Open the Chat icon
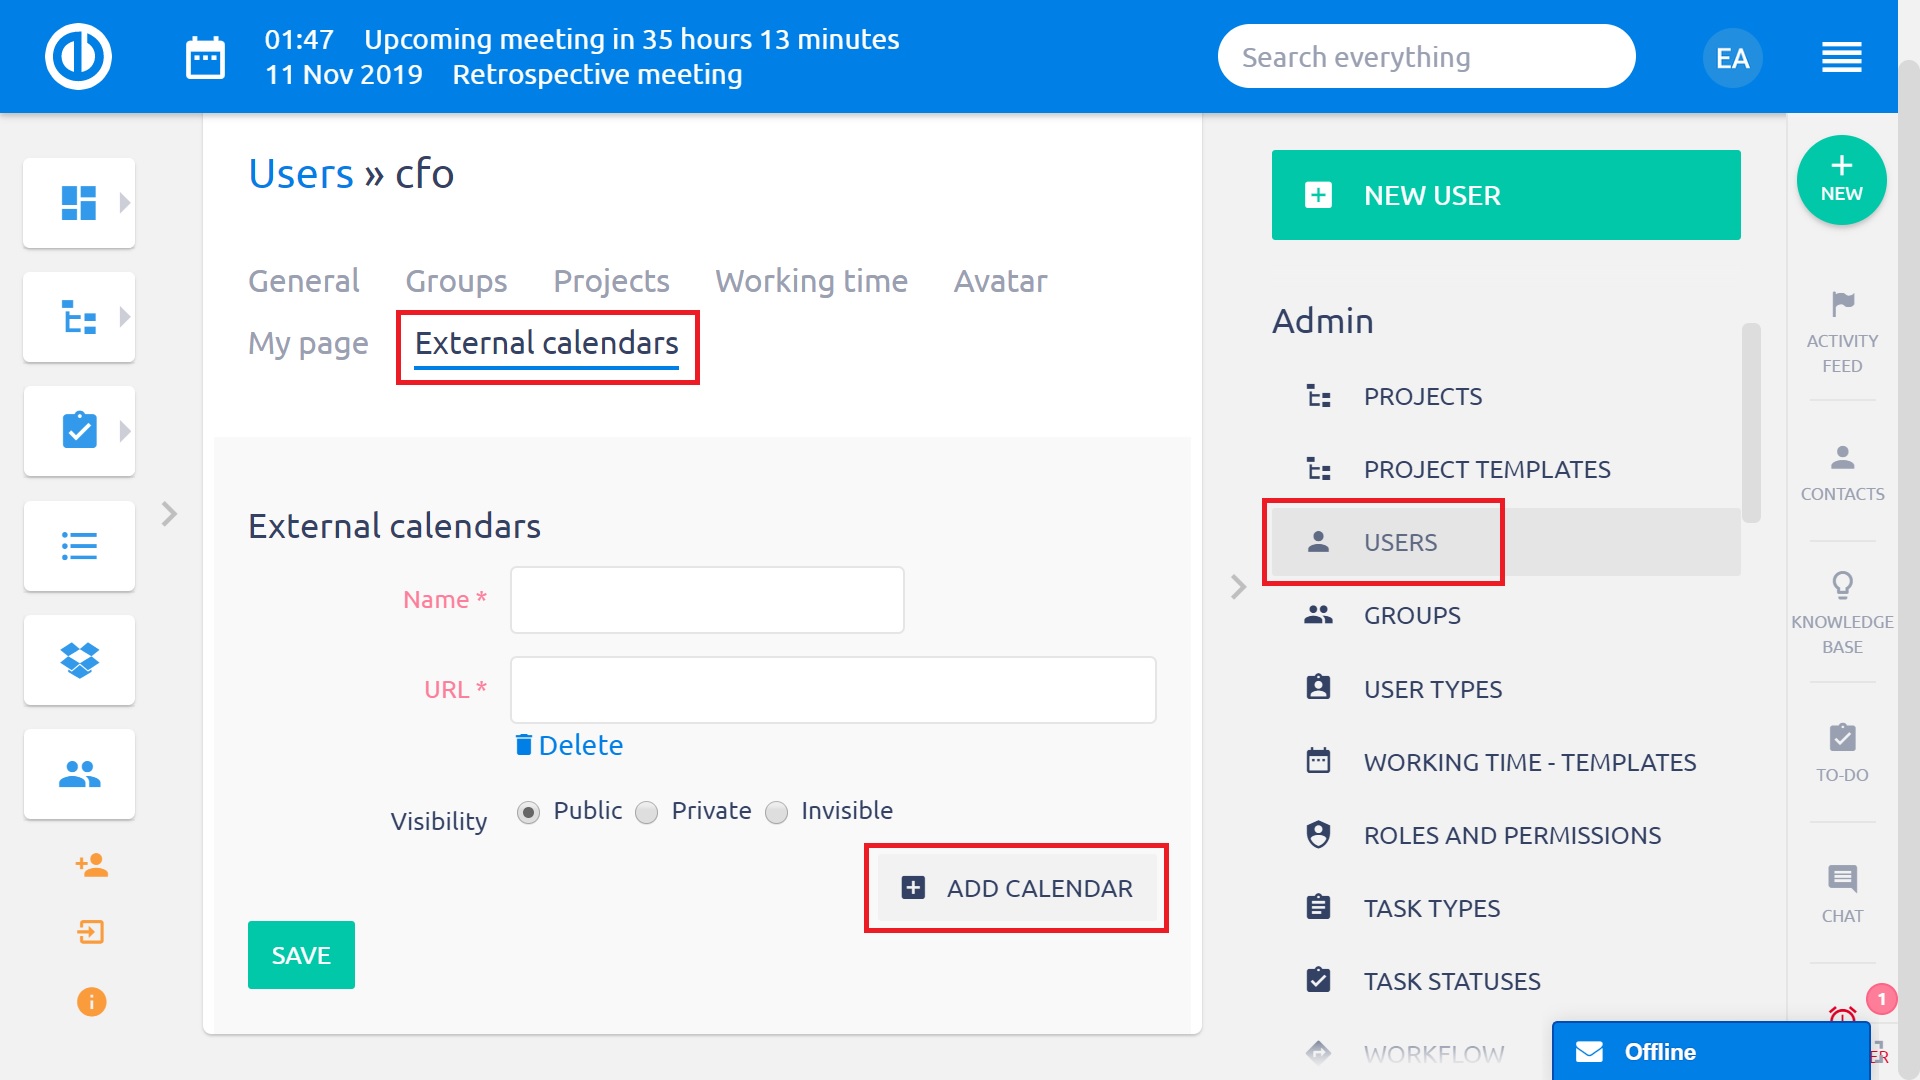 point(1842,879)
